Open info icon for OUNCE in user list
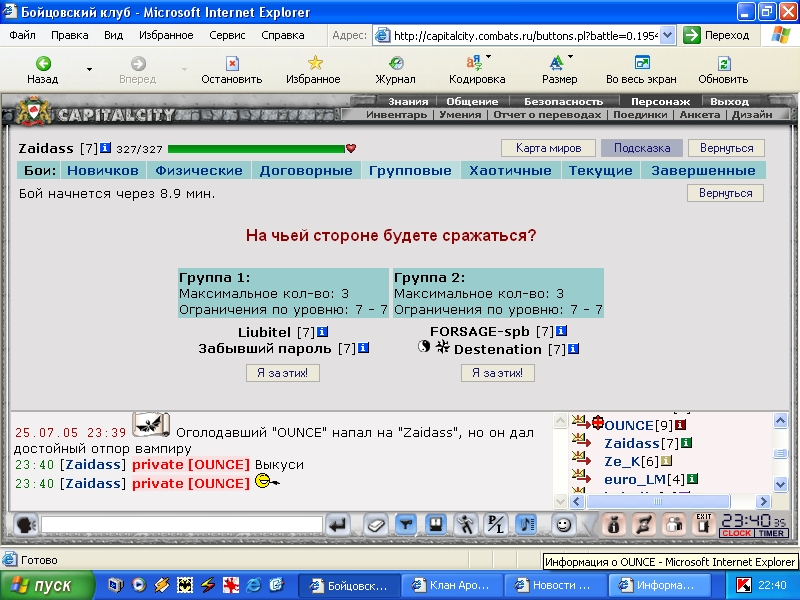The width and height of the screenshot is (800, 600). pyautogui.click(x=680, y=424)
